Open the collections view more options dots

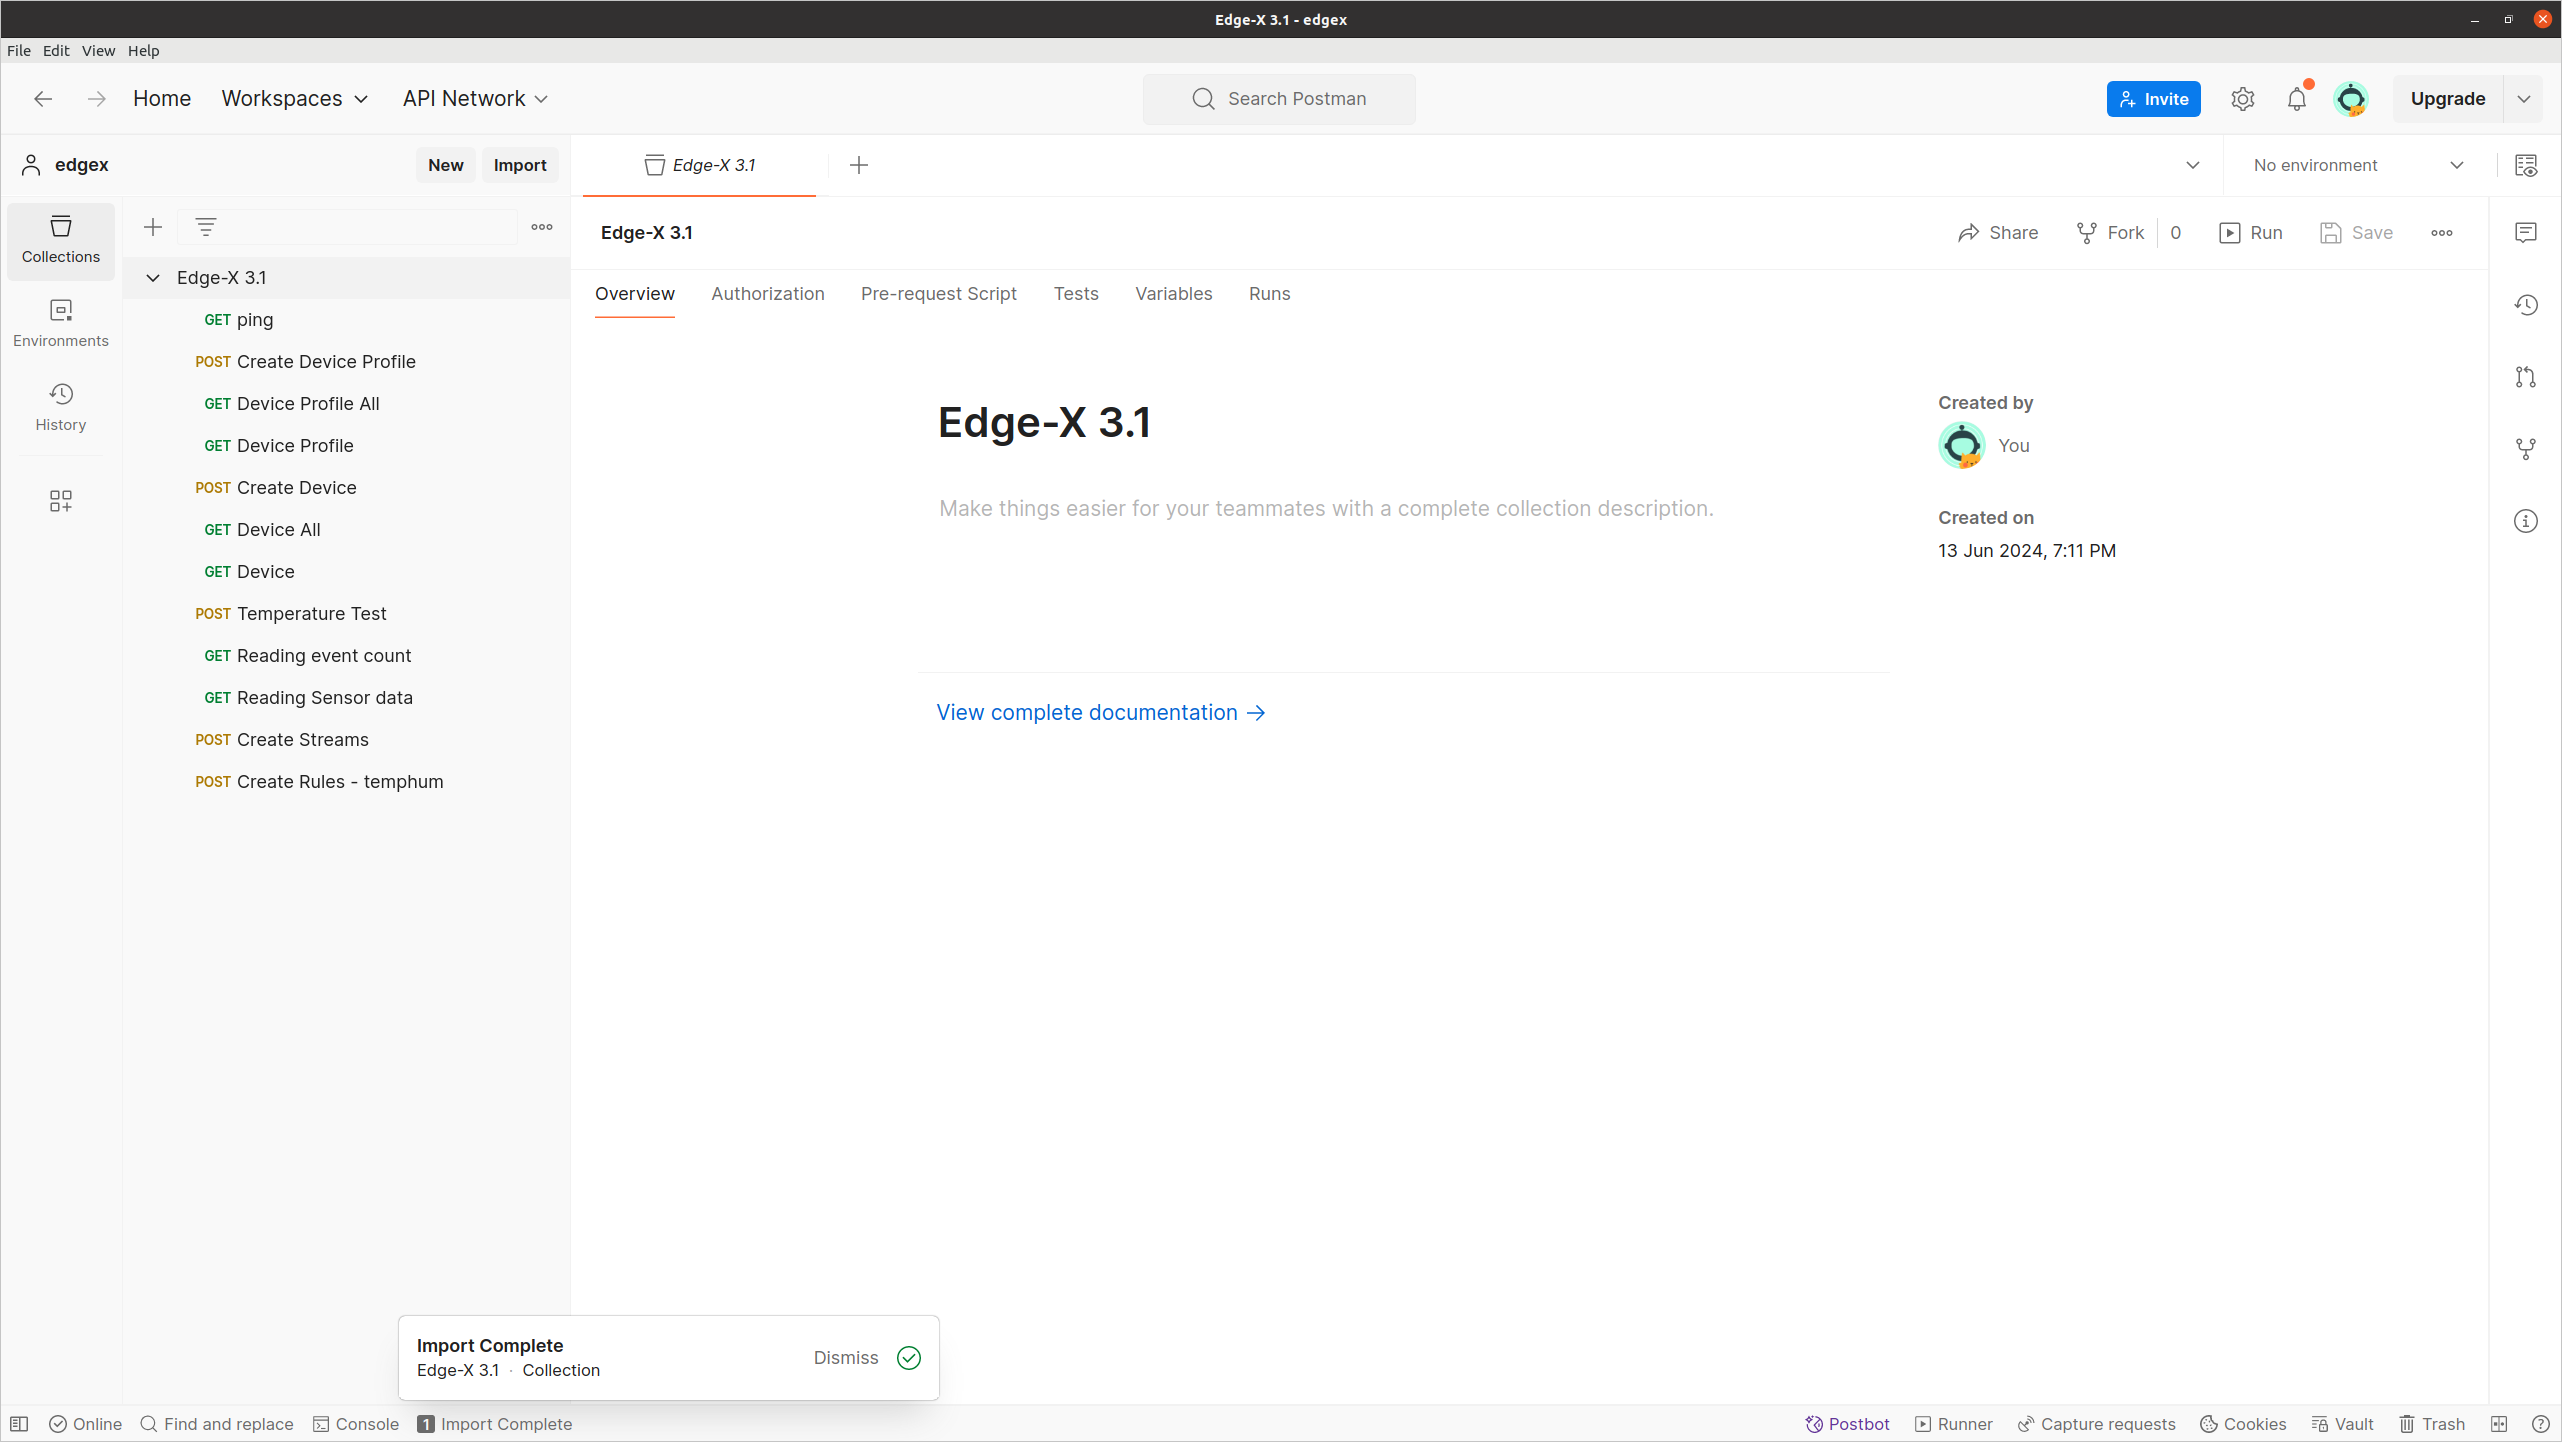coord(542,228)
